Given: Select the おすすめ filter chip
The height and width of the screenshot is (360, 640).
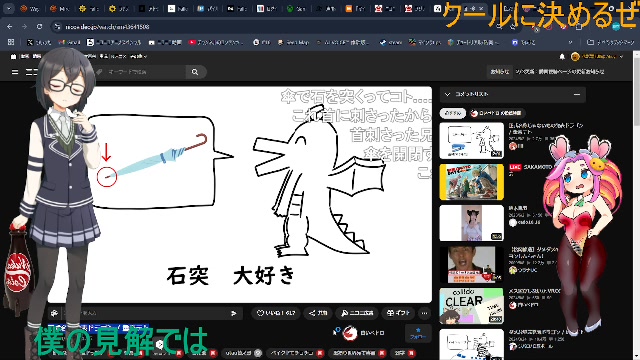Looking at the screenshot, I should pyautogui.click(x=453, y=113).
